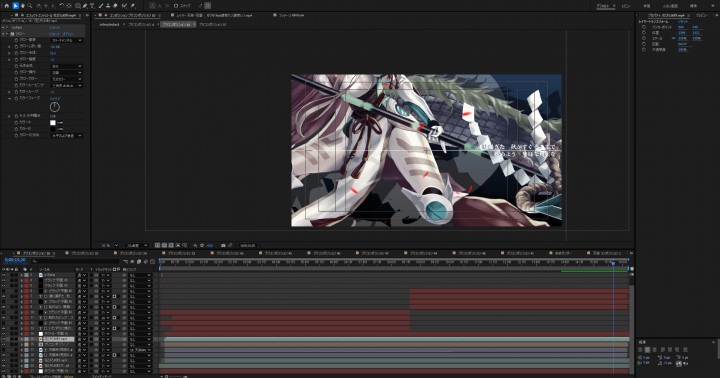Click the snapshot camera icon below viewer

pyautogui.click(x=223, y=245)
